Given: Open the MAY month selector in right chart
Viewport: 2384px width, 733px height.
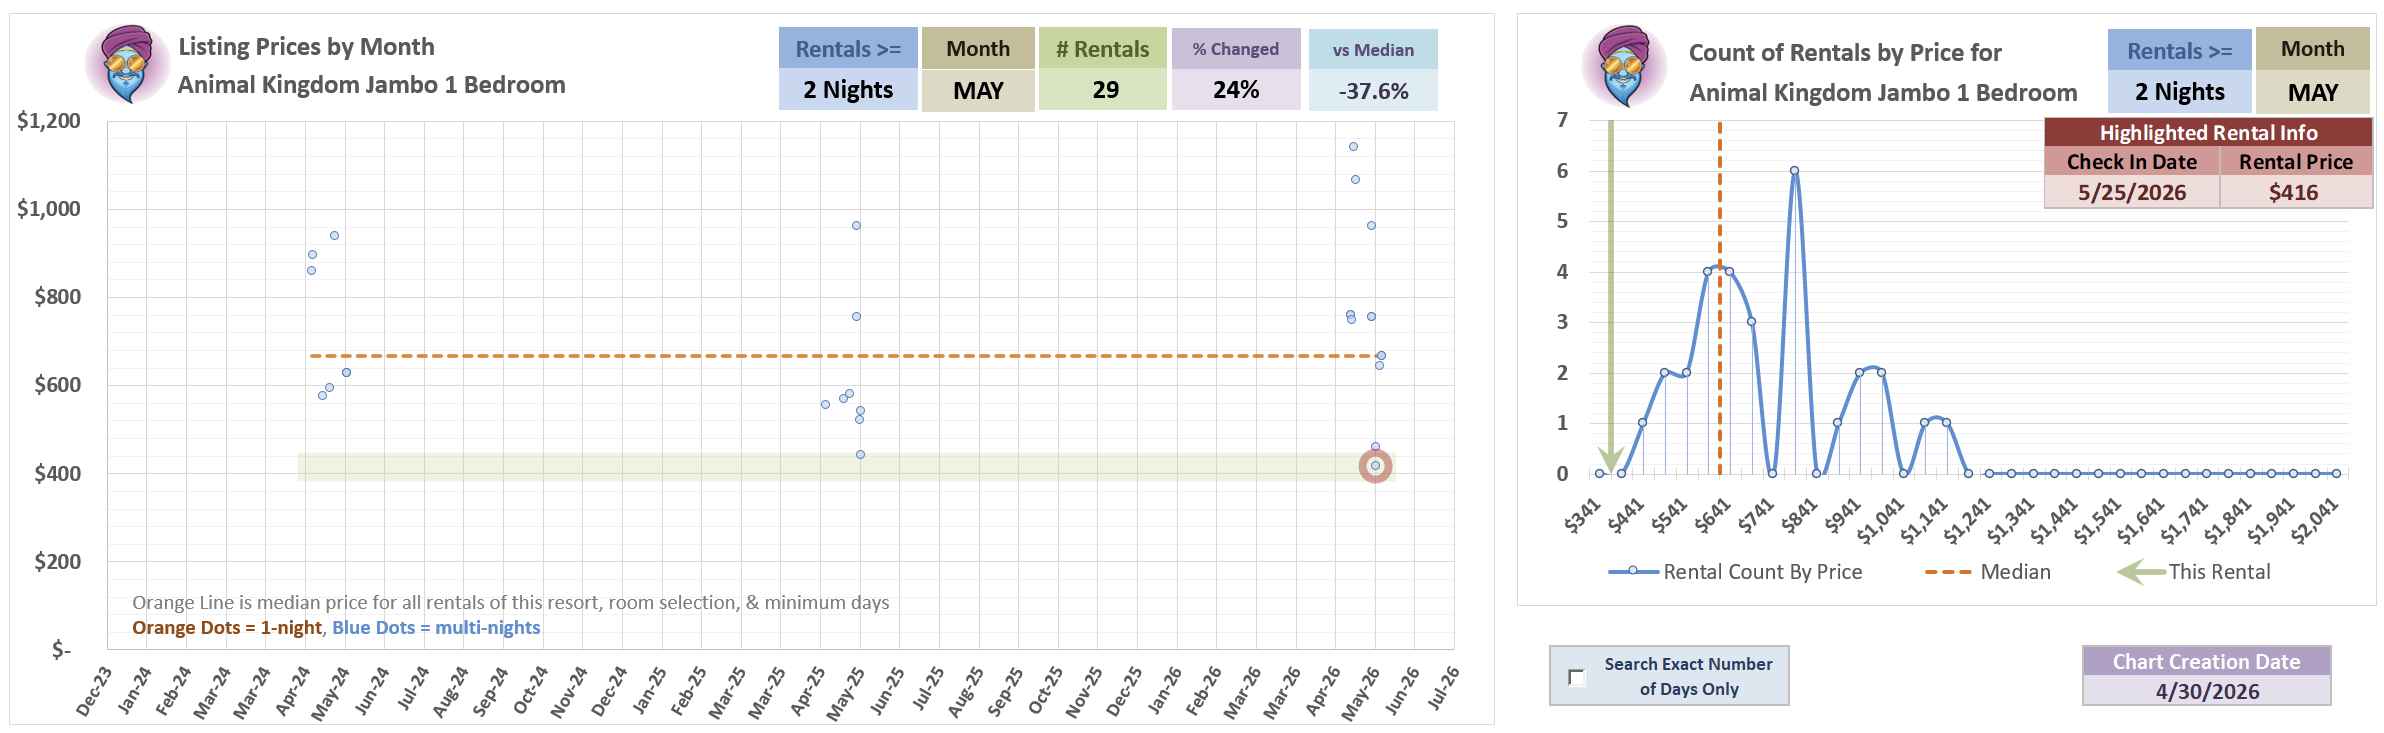Looking at the screenshot, I should (x=2312, y=92).
